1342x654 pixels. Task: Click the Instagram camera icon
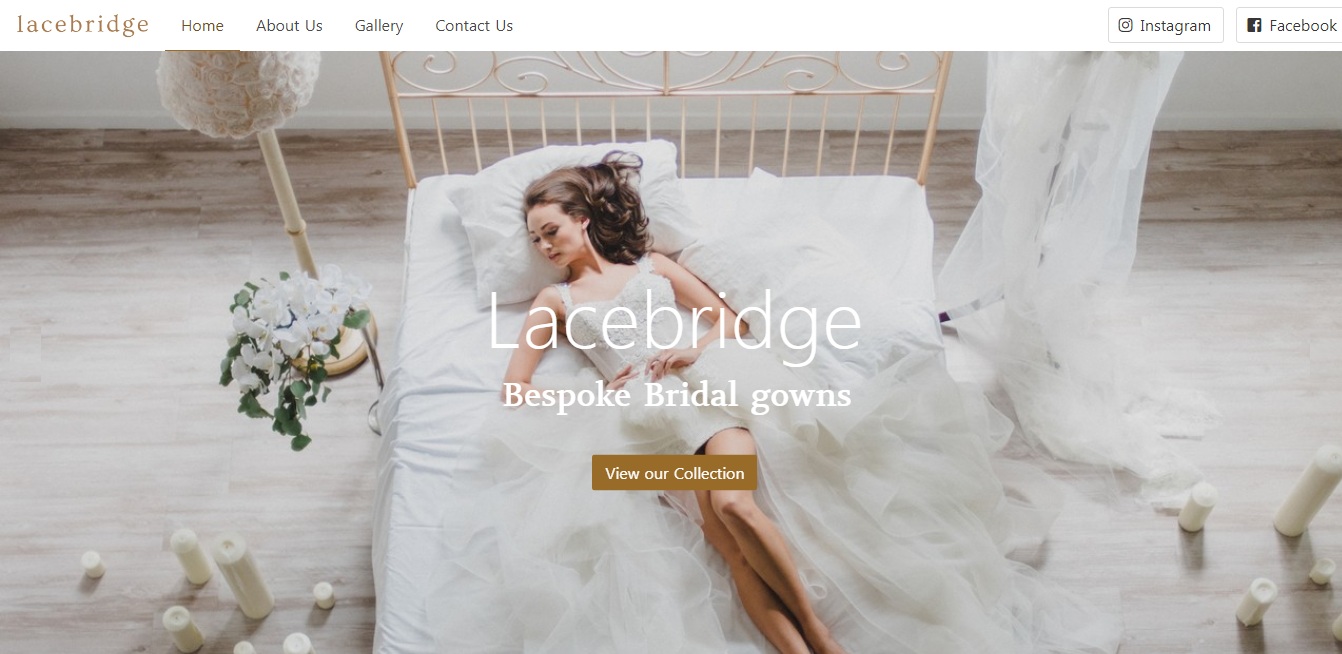point(1125,26)
